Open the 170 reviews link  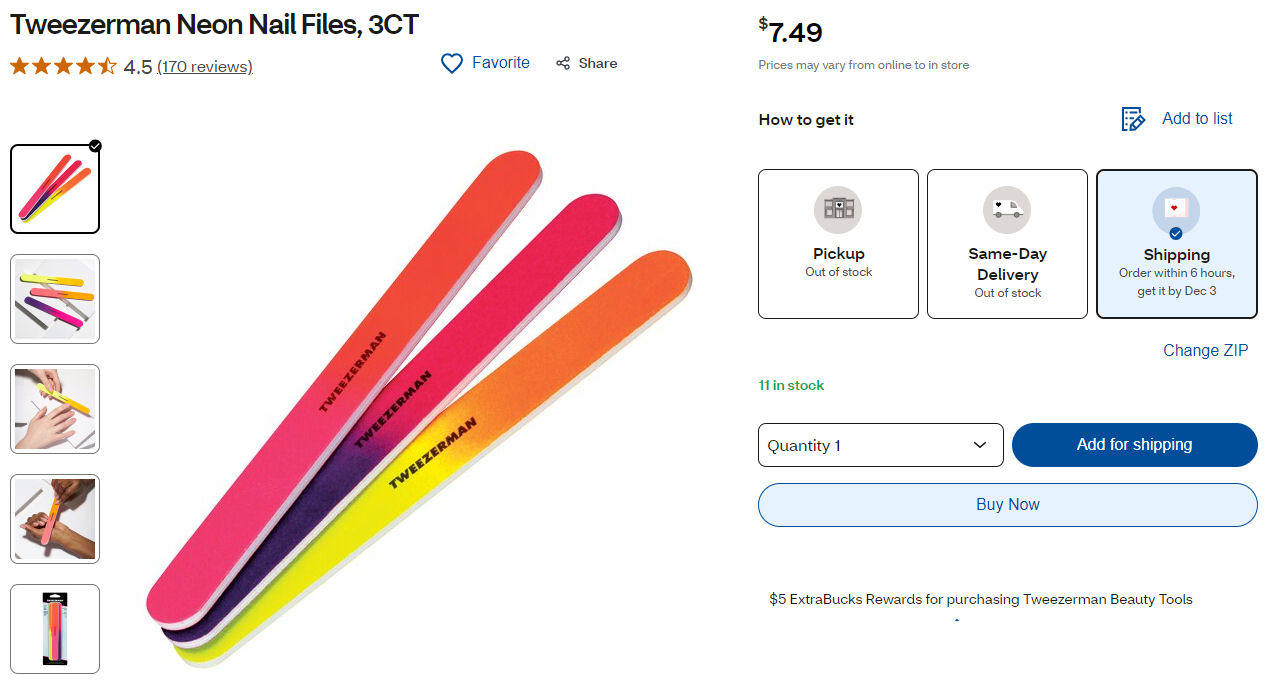pyautogui.click(x=205, y=67)
